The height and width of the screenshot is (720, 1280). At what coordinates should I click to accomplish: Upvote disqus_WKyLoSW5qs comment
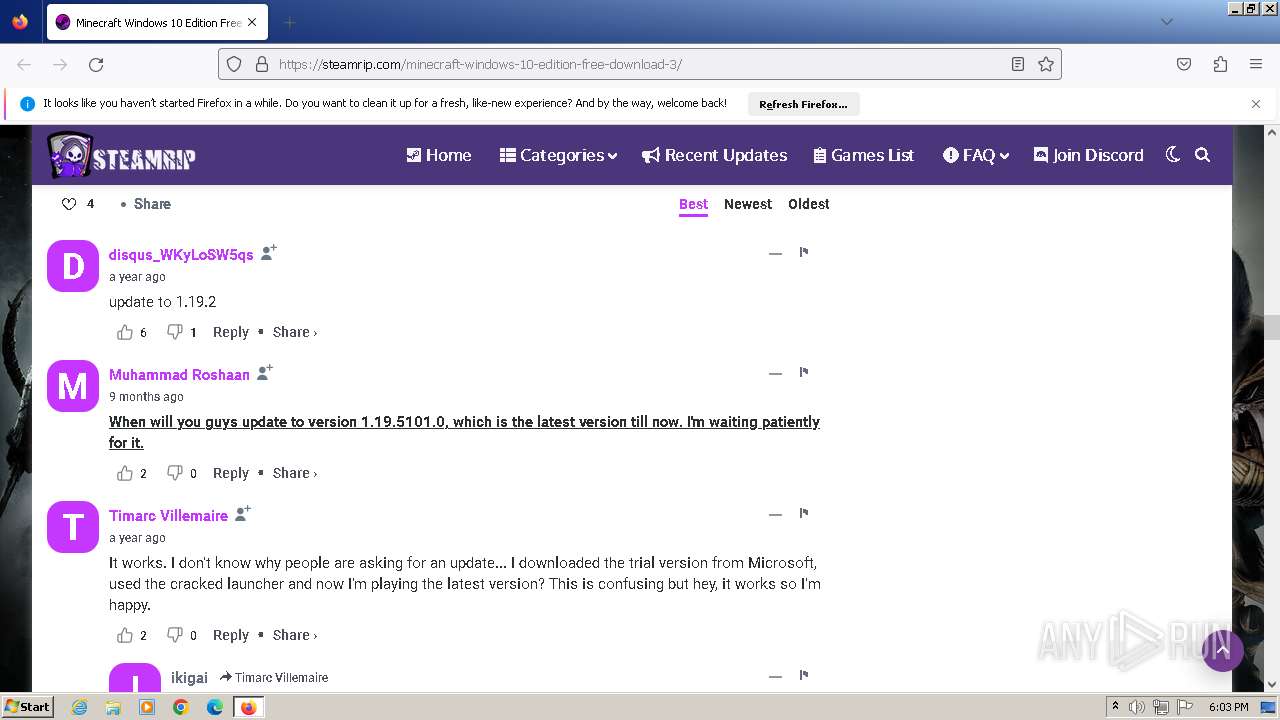(125, 332)
